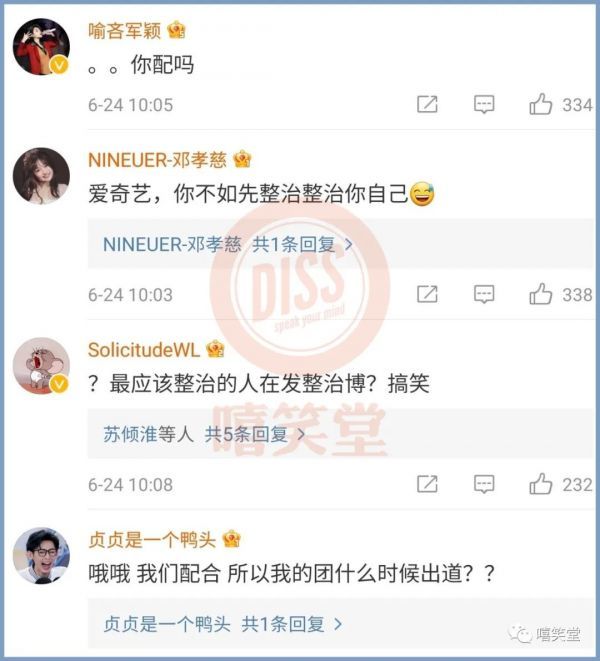Reply to the comment posted at 6-24 10:05
This screenshot has width=600, height=661.
coord(484,104)
